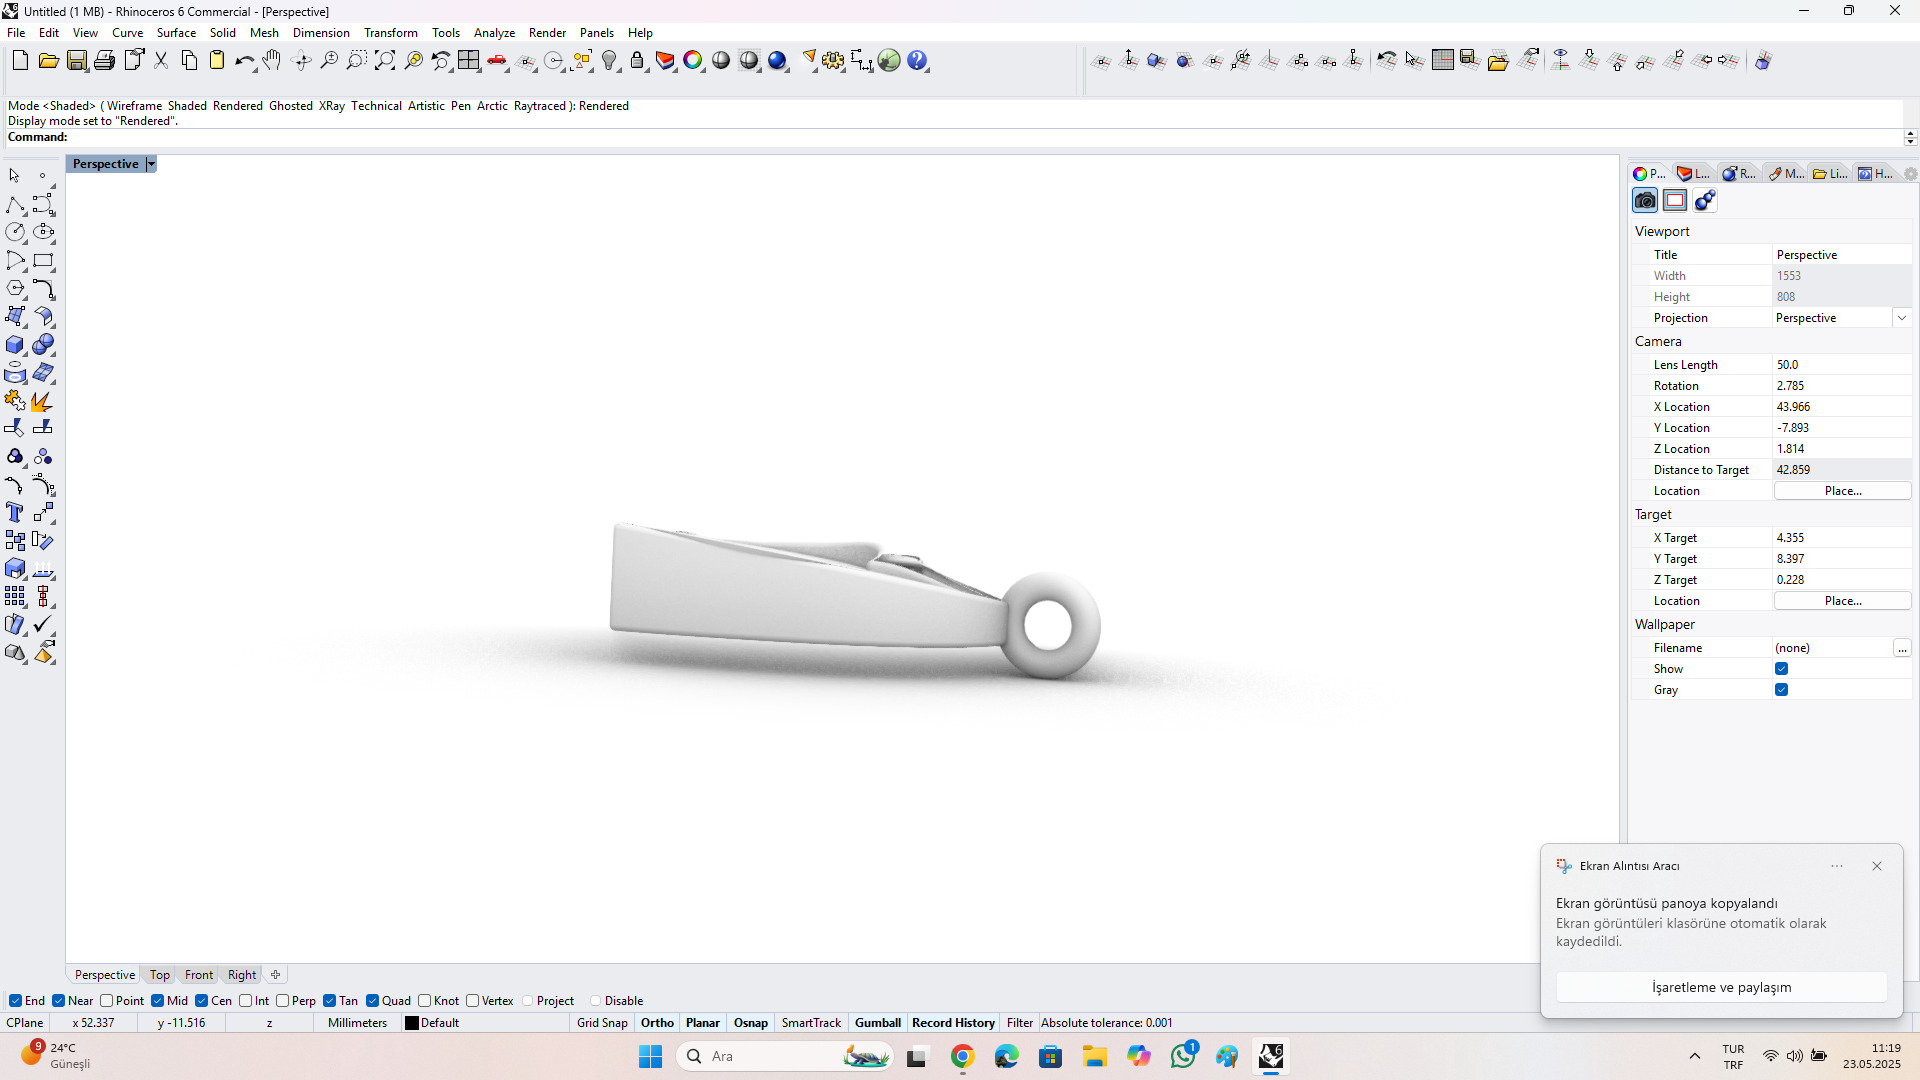
Task: Select the Box solid tool
Action: [x=15, y=345]
